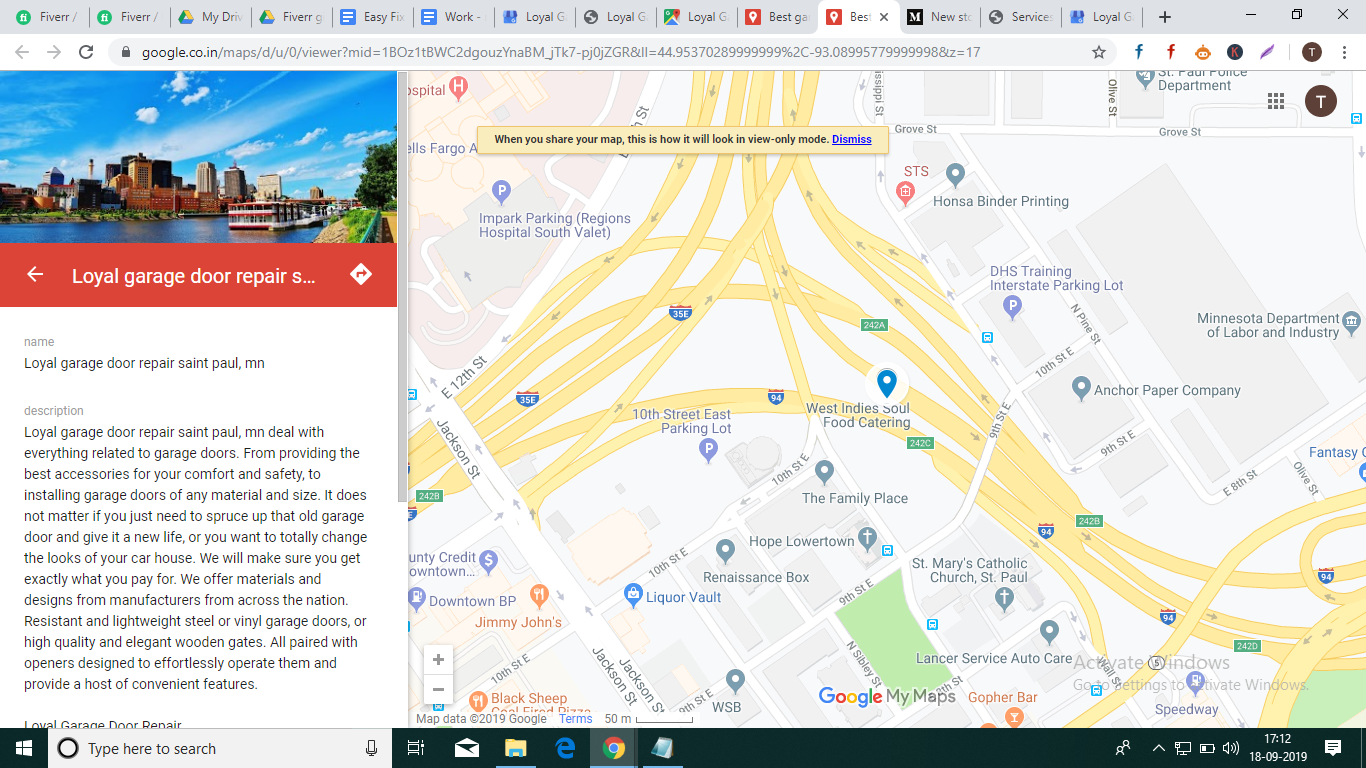Show hidden system tray icons
This screenshot has width=1366, height=768.
(x=1158, y=748)
